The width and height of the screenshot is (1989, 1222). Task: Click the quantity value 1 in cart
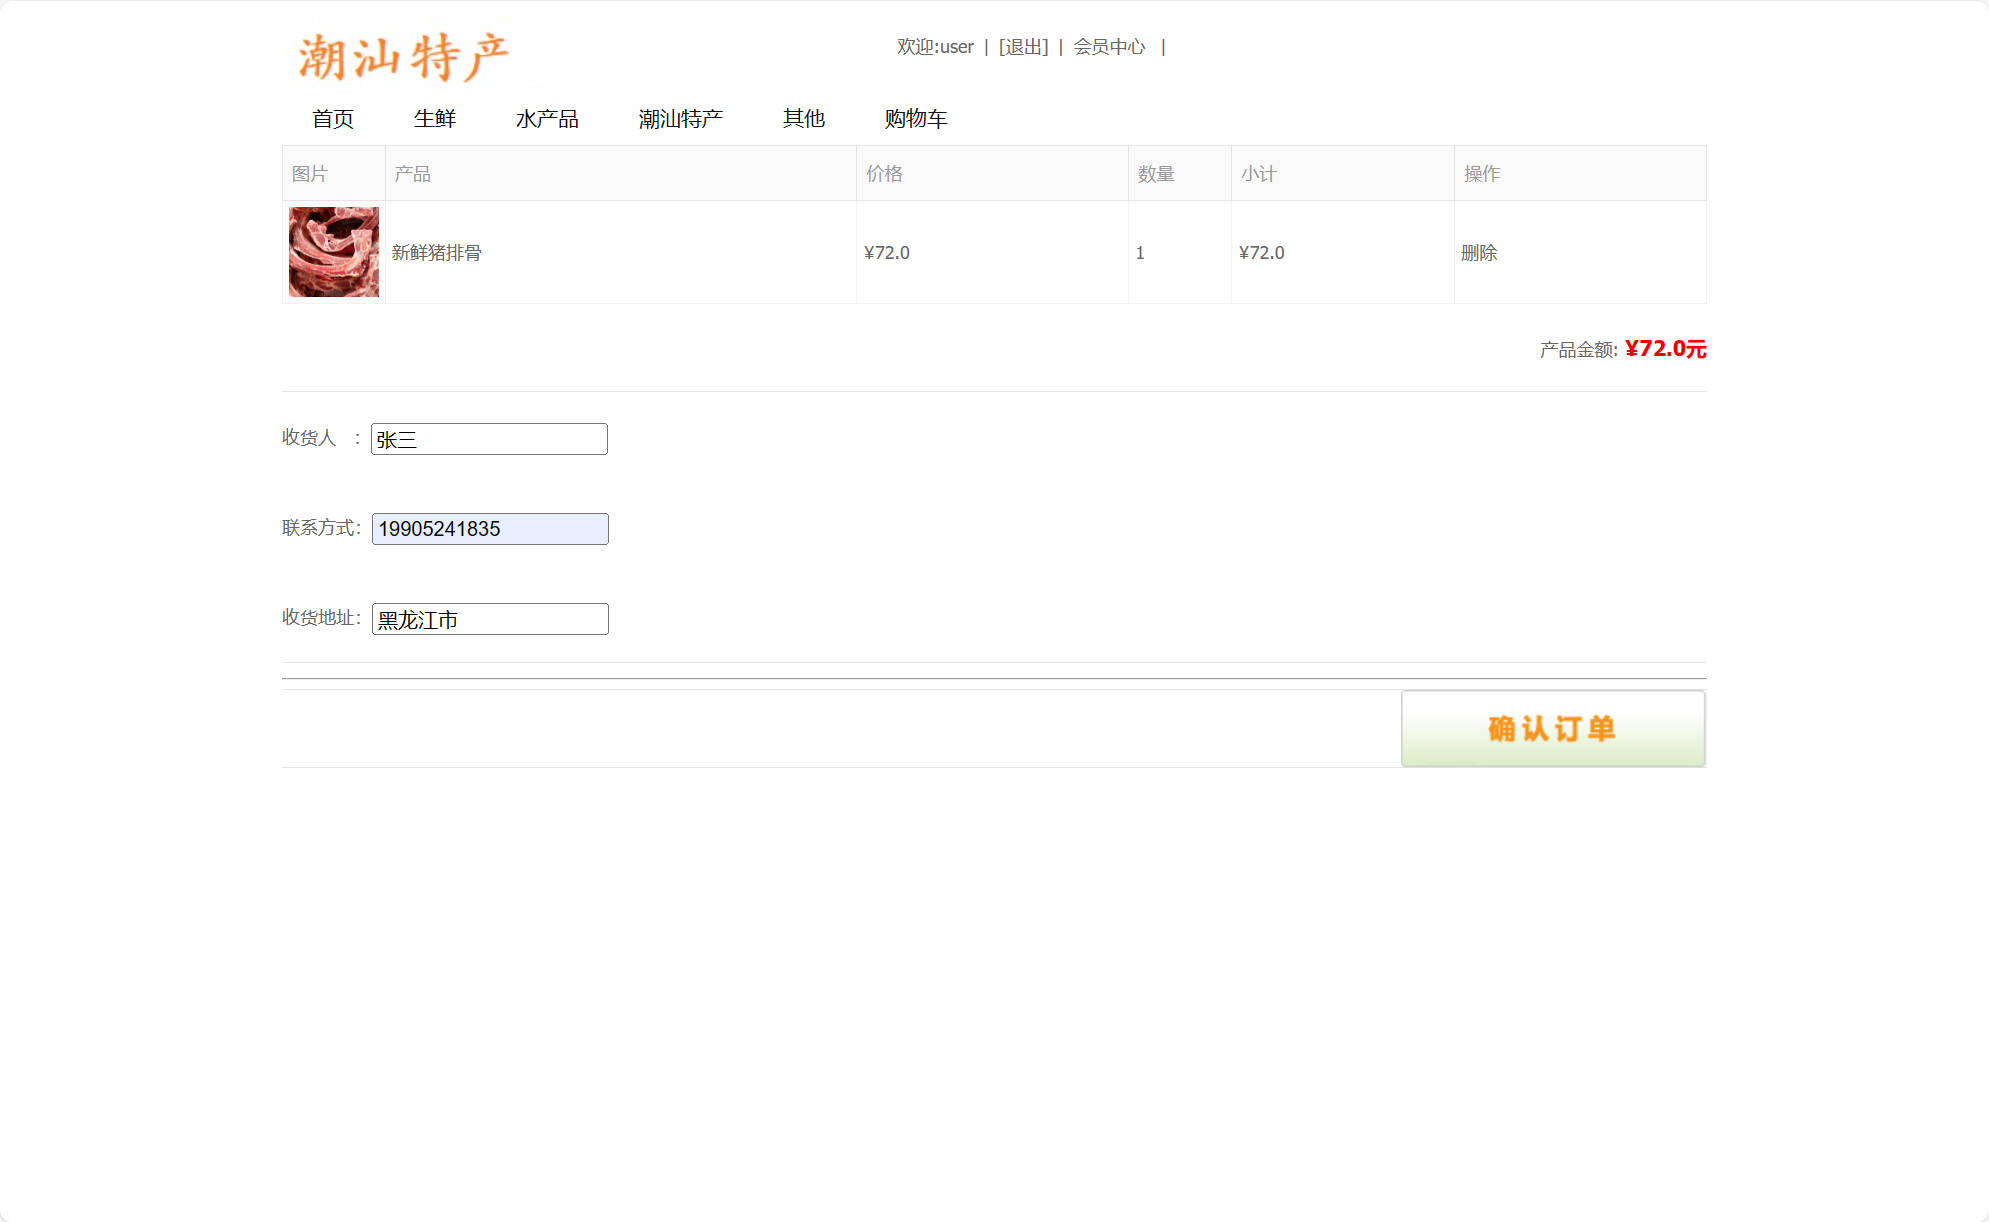1140,252
